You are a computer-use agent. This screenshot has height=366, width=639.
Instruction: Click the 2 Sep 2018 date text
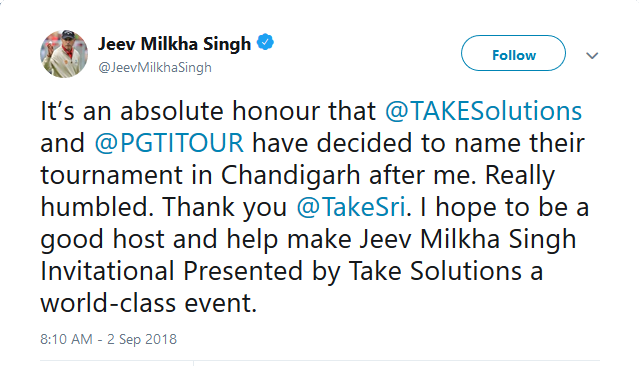pos(142,339)
